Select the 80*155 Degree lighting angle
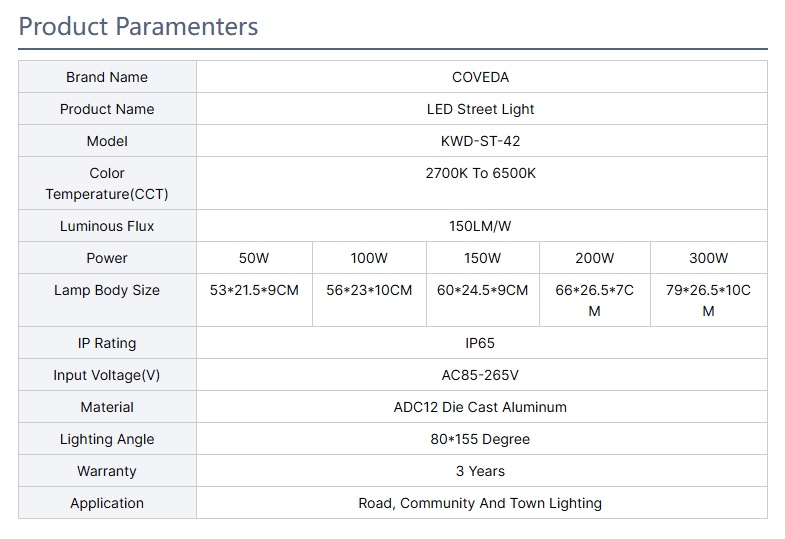 [x=480, y=439]
